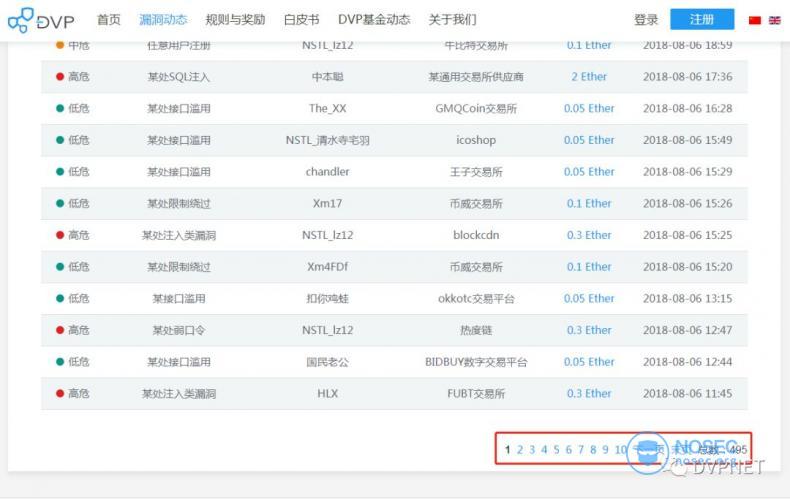Select the Xm4FDf author cell
Viewport: 790px width, 499px height.
pyautogui.click(x=327, y=267)
